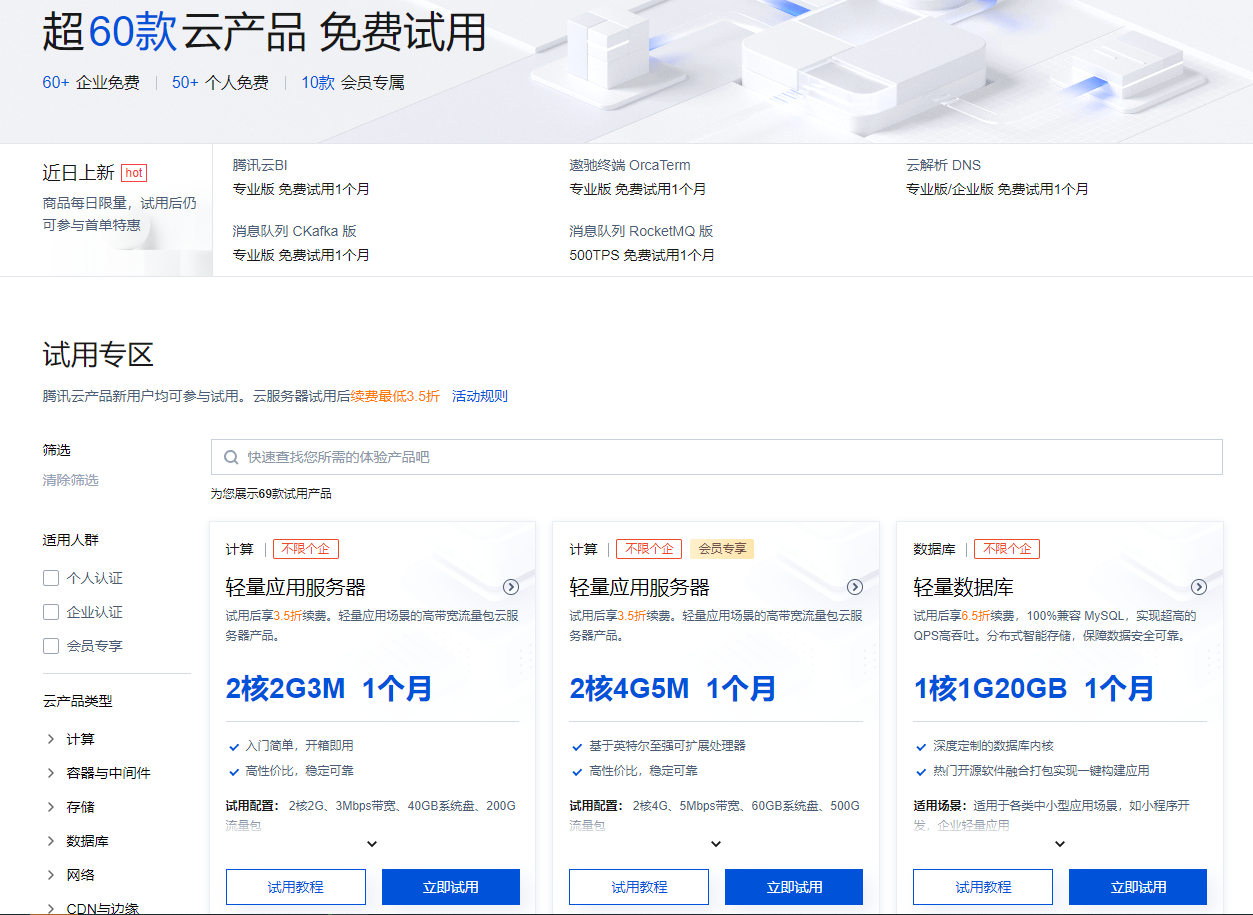Screen dimensions: 1253x915
Task: Click 500TPS 免费试用1个月 text
Action: click(642, 255)
